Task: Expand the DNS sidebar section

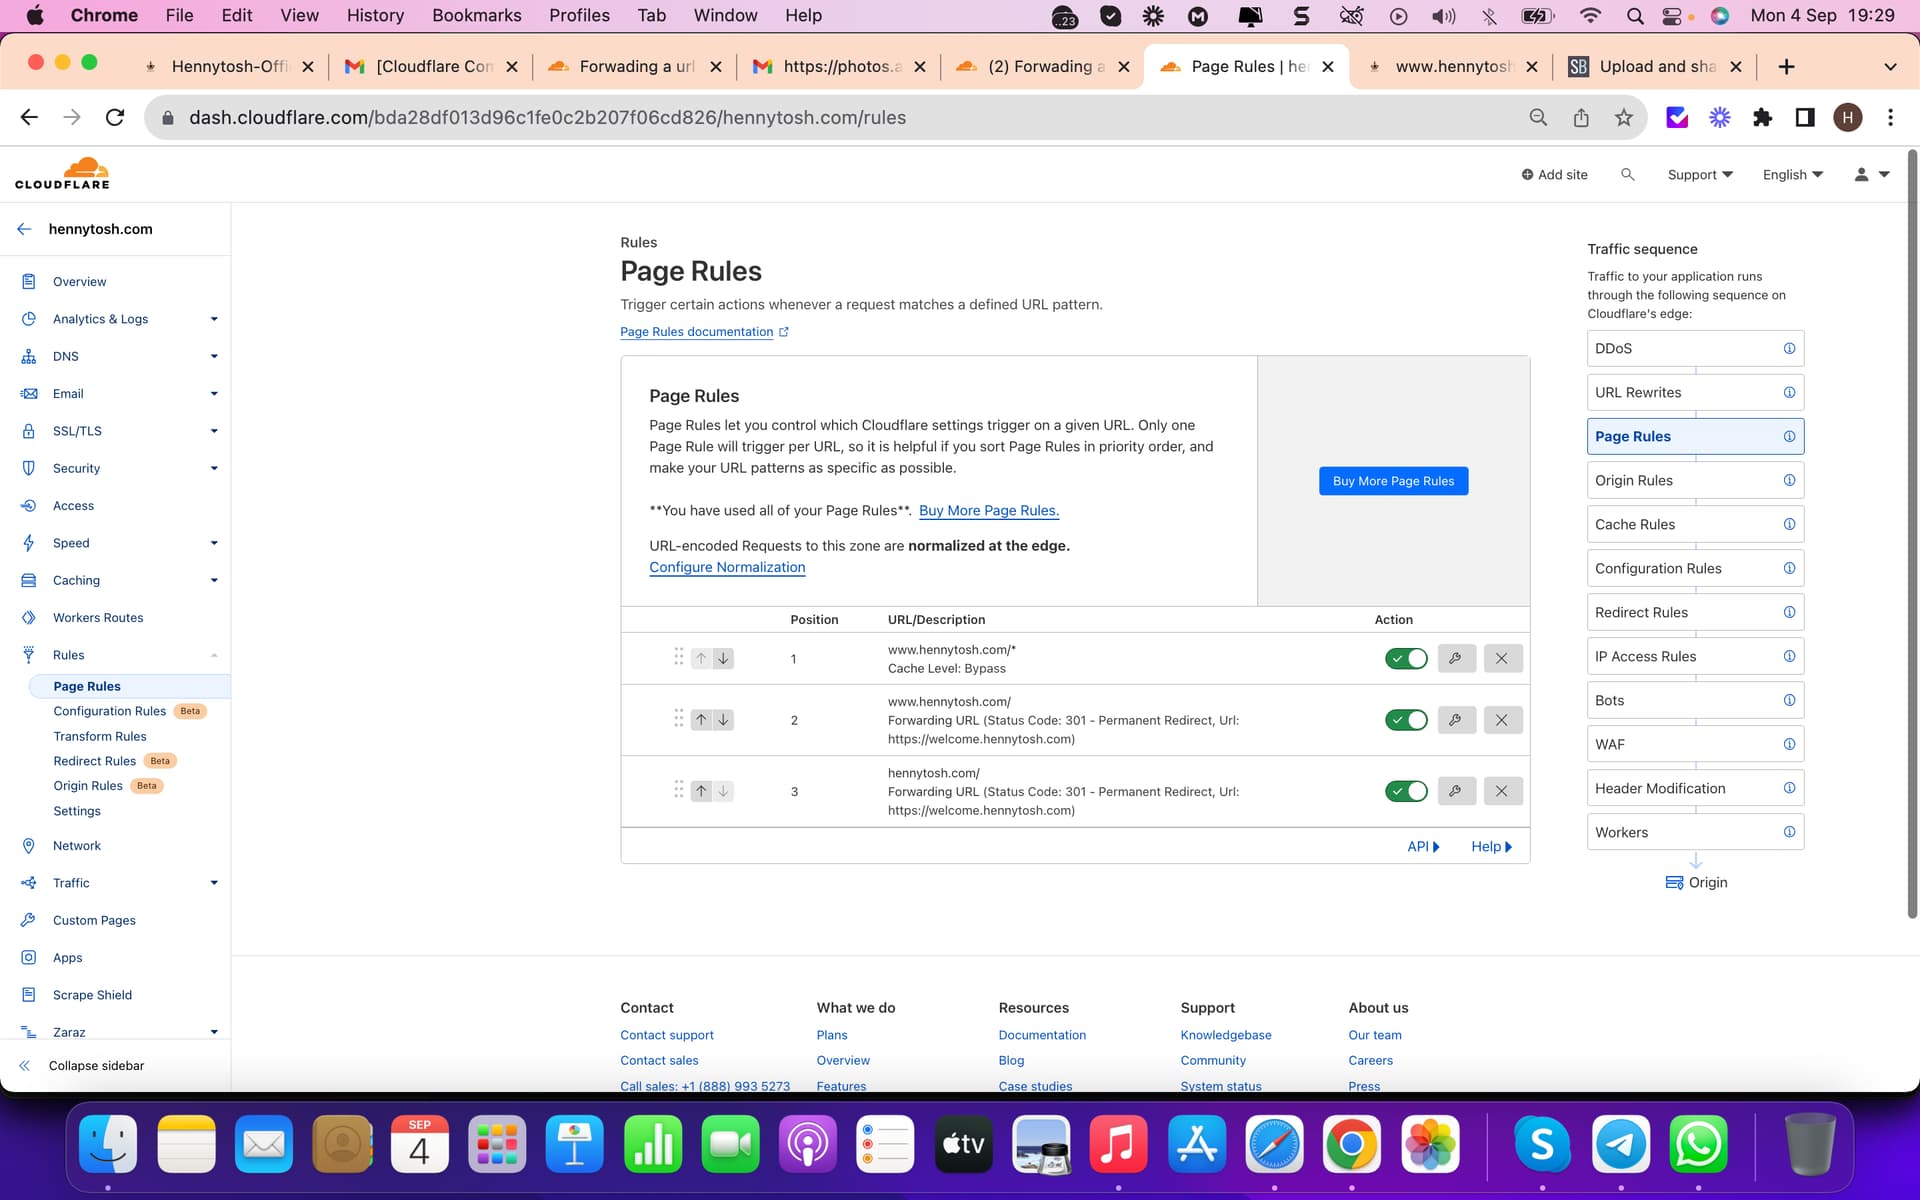Action: point(213,356)
